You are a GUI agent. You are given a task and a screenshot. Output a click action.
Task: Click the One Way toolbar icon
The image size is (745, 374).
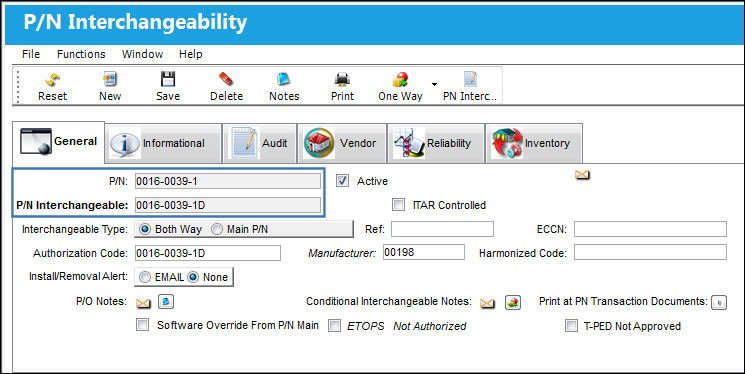click(400, 79)
